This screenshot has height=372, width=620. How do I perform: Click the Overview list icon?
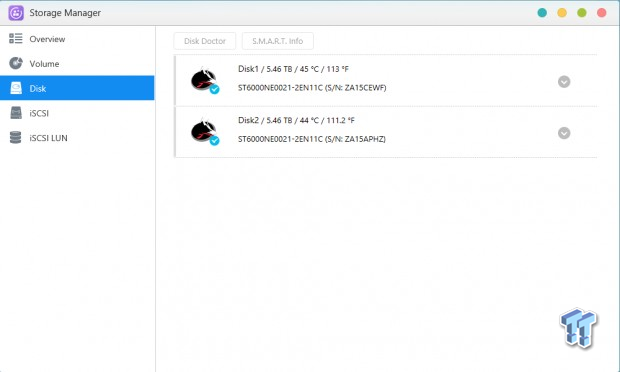[16, 38]
